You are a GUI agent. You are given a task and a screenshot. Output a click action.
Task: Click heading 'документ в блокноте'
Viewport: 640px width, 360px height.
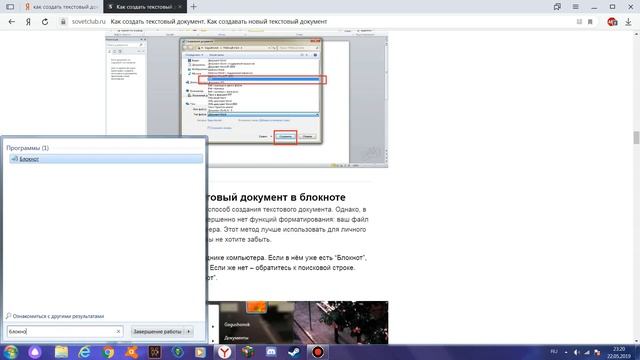tap(292, 197)
